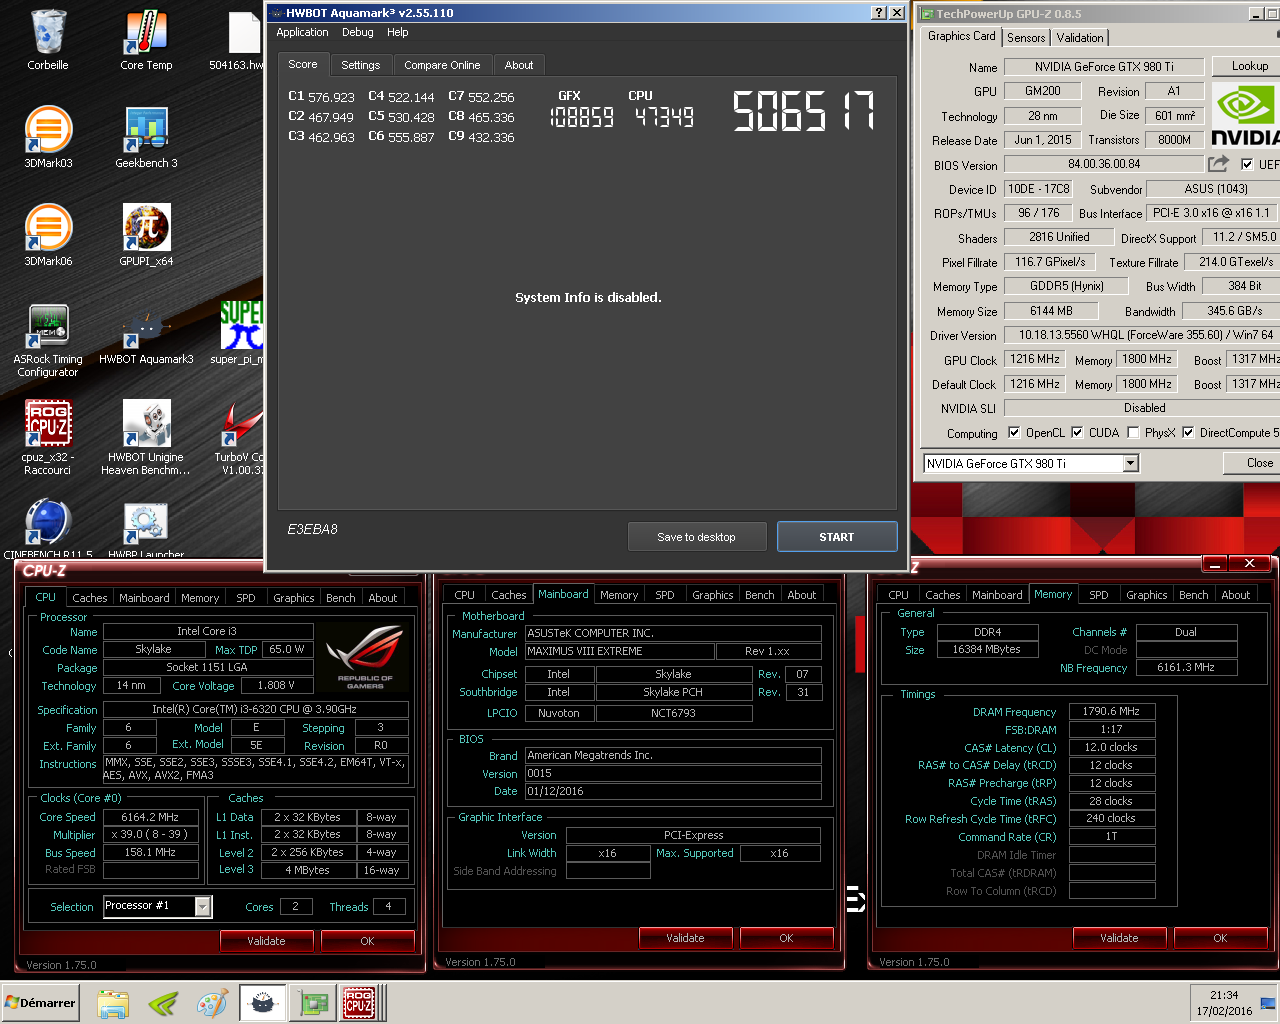Click the BIOS share arrow icon in GPU-Z
Viewport: 1280px width, 1024px height.
click(x=1218, y=164)
